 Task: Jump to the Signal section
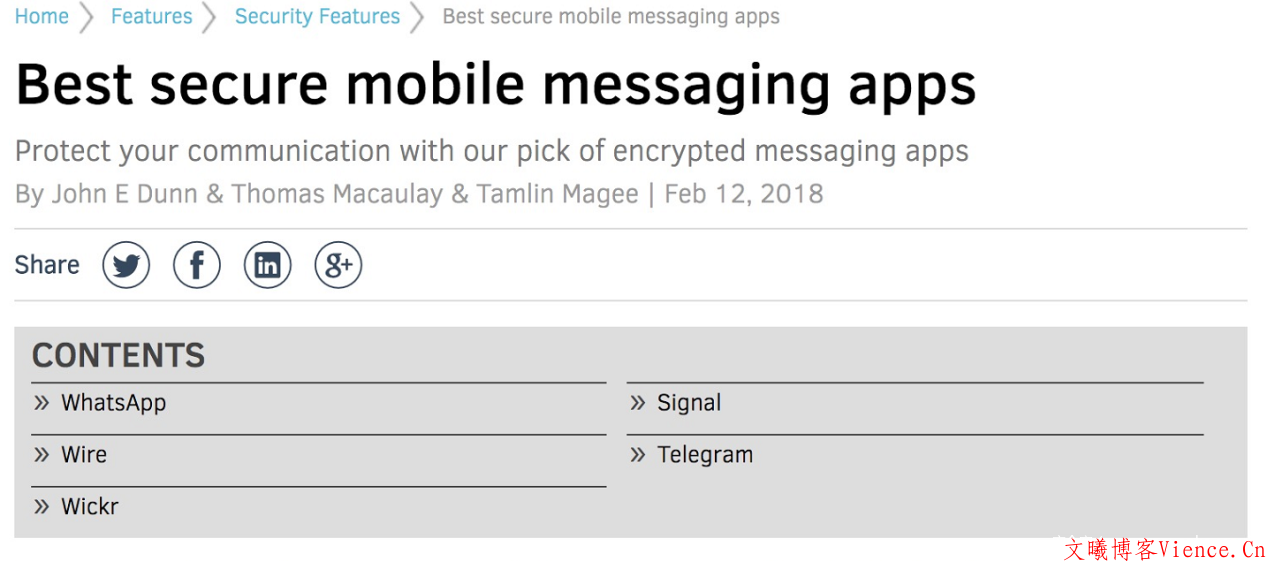click(x=689, y=403)
